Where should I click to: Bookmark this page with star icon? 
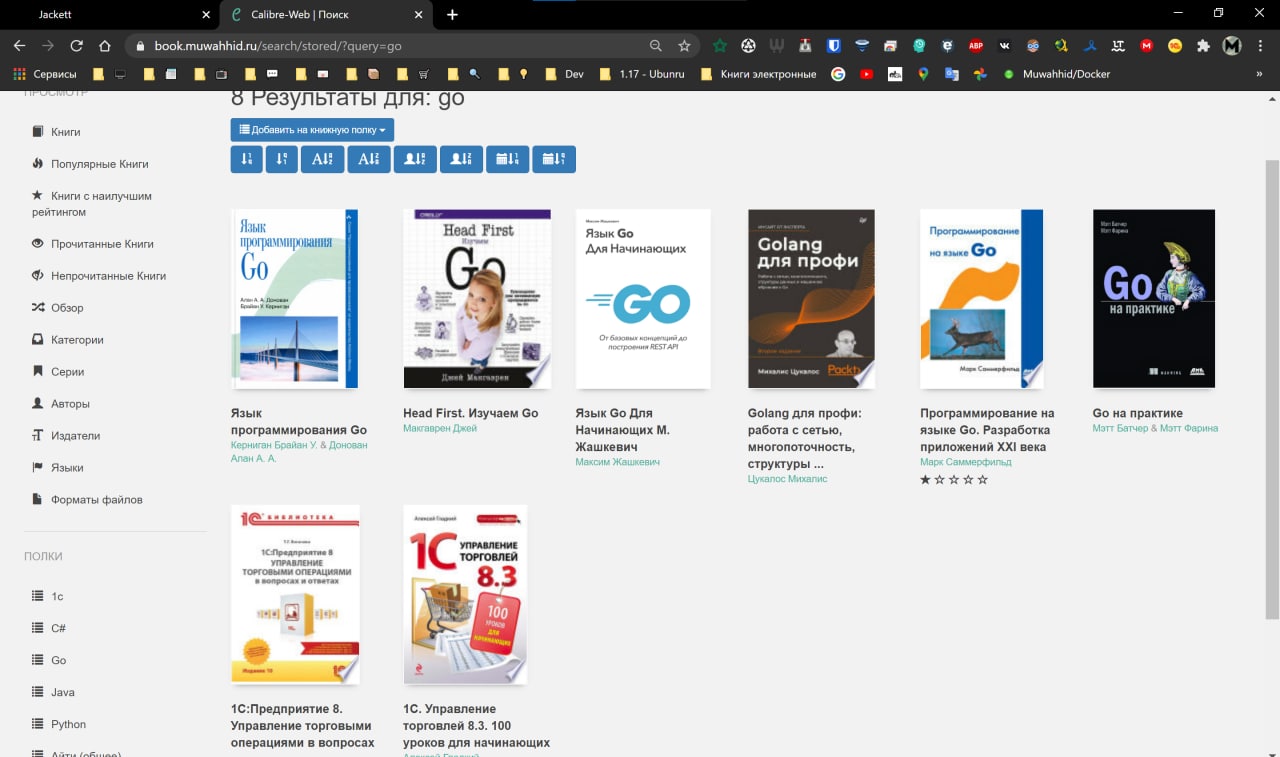click(684, 46)
